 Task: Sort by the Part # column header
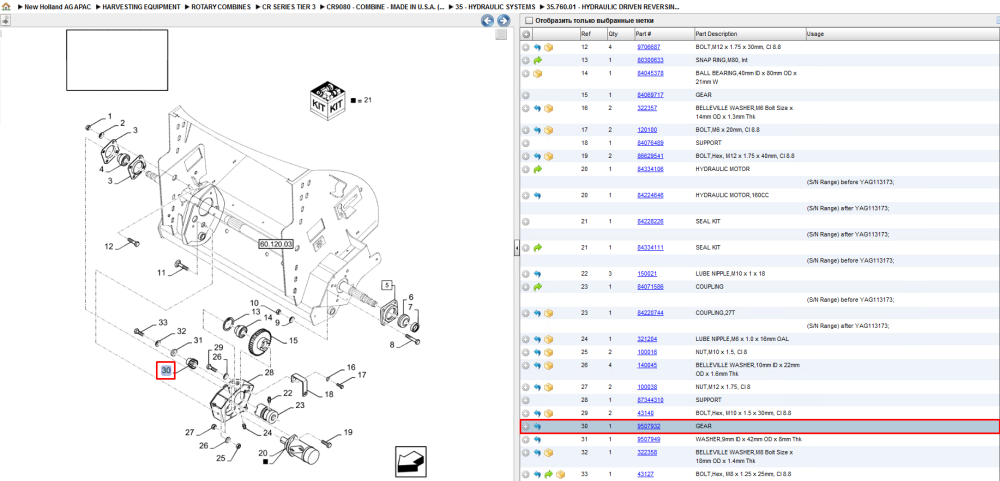[663, 34]
